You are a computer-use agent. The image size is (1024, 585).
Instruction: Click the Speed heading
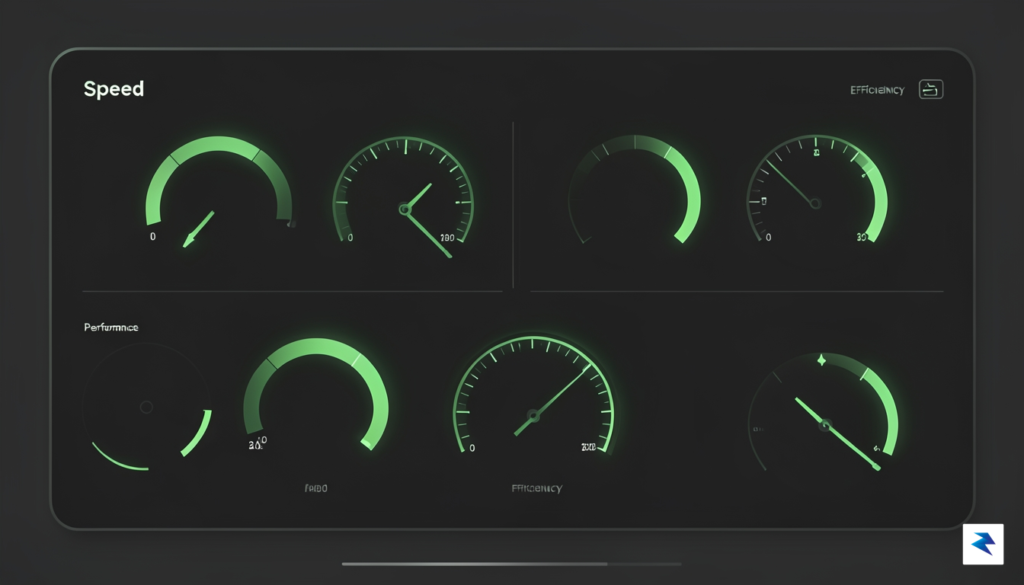click(114, 89)
